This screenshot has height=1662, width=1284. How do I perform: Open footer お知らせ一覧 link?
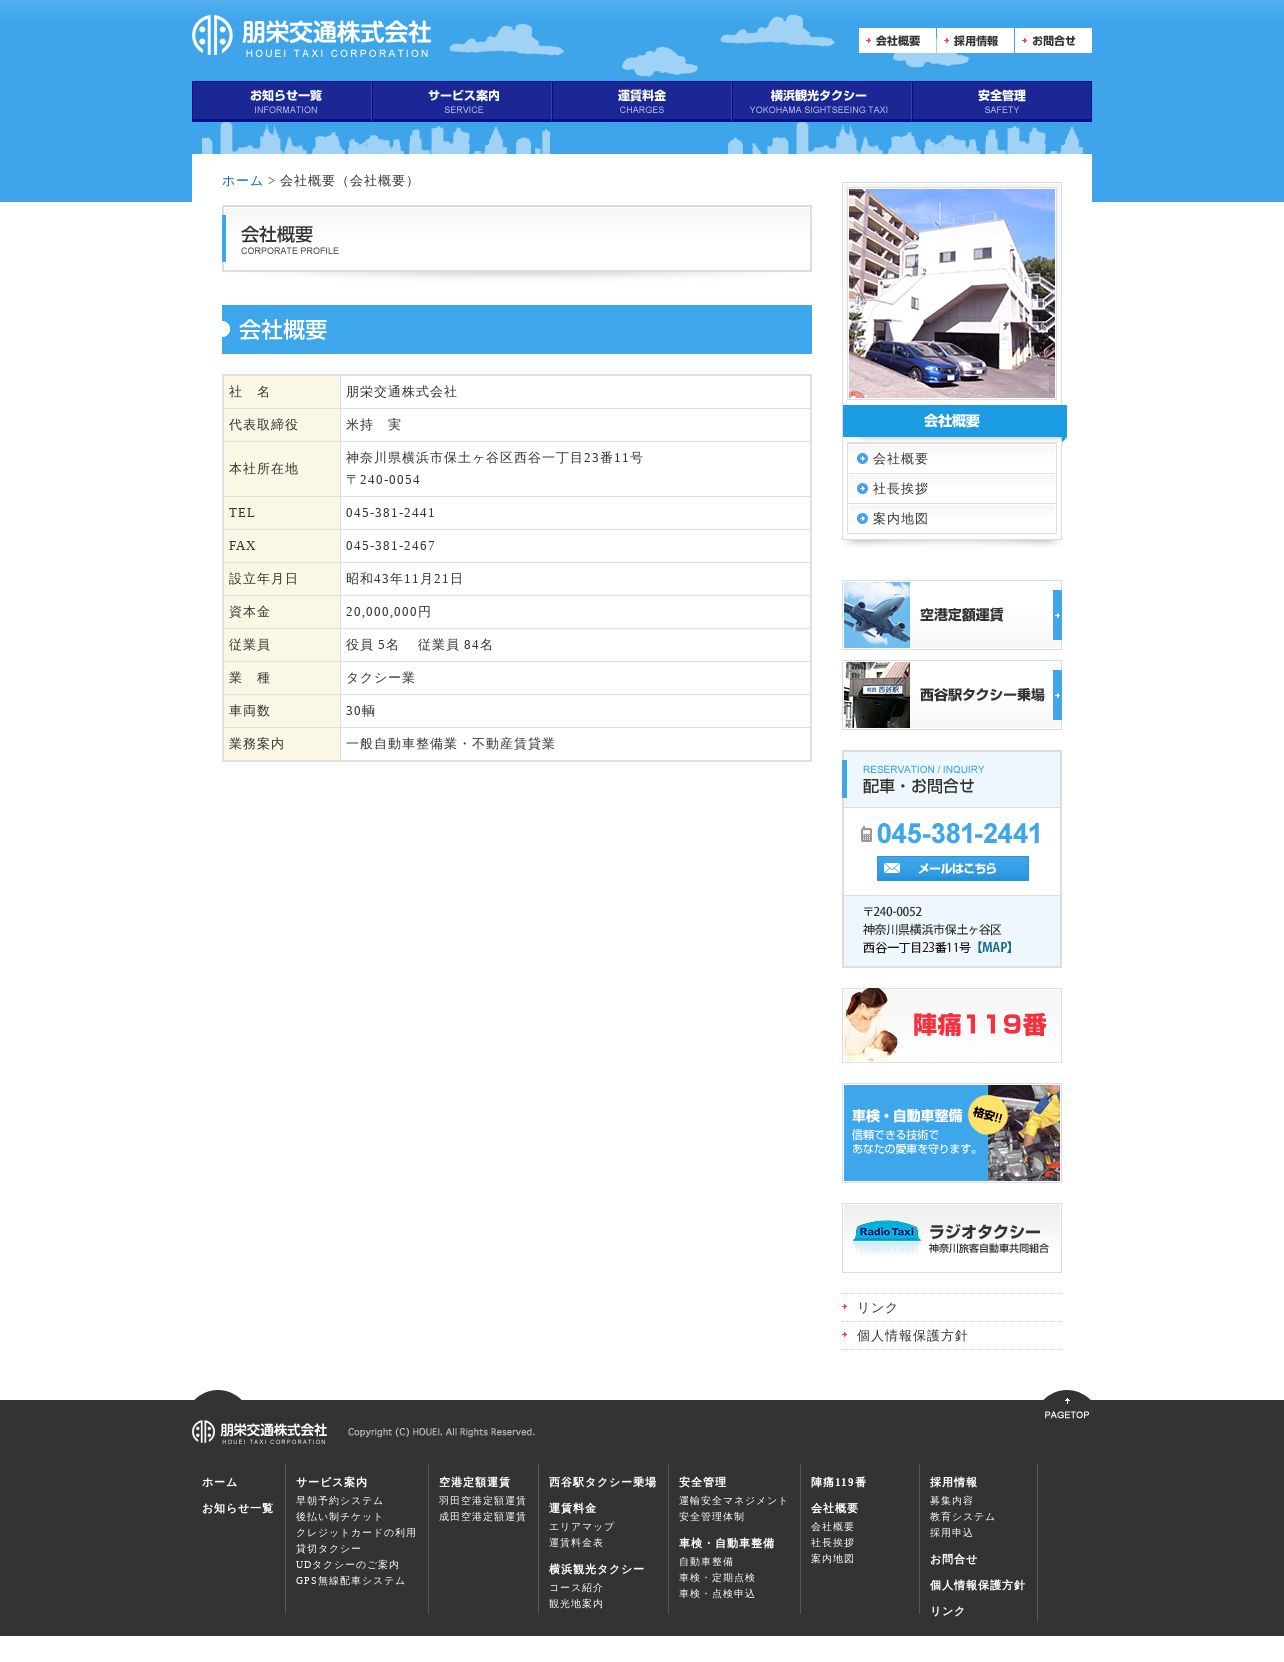coord(238,1508)
